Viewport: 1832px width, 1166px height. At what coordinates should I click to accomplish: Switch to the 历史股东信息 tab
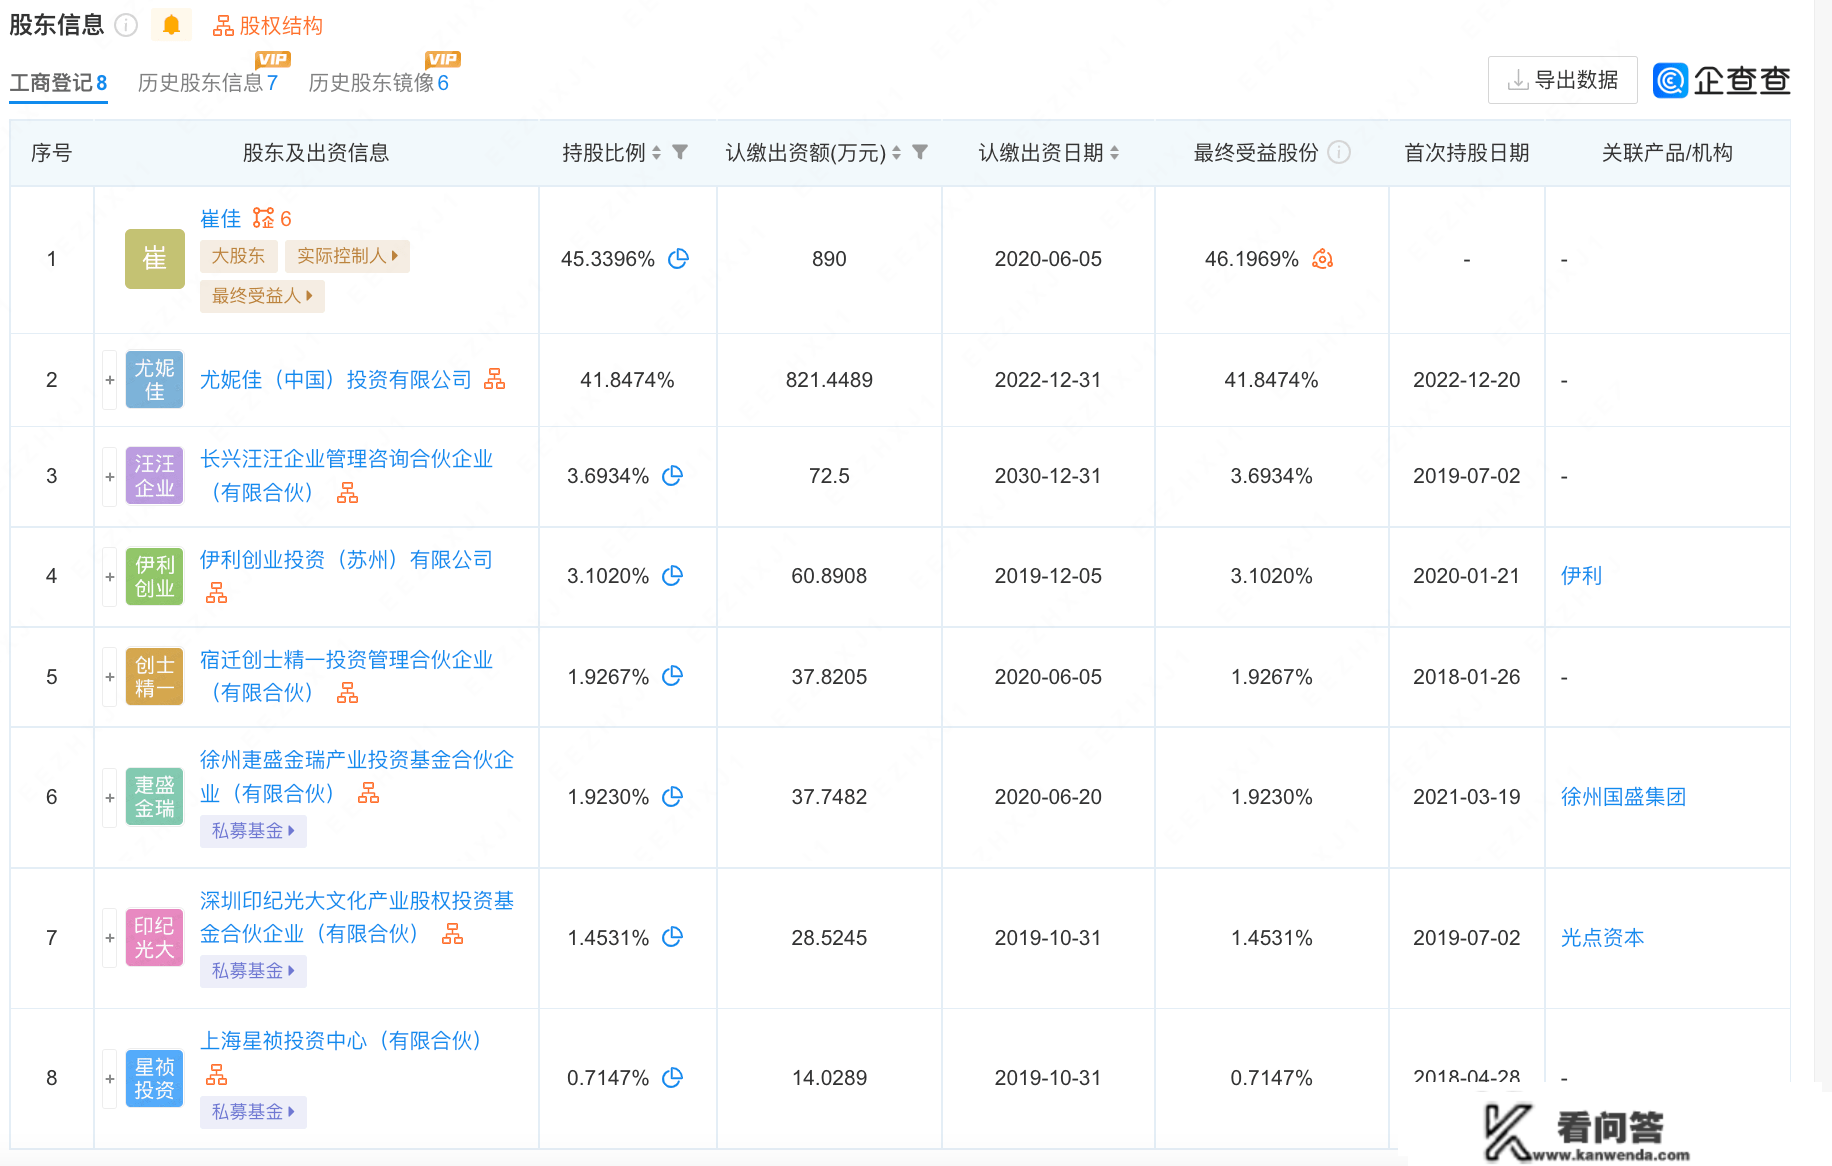pyautogui.click(x=208, y=83)
